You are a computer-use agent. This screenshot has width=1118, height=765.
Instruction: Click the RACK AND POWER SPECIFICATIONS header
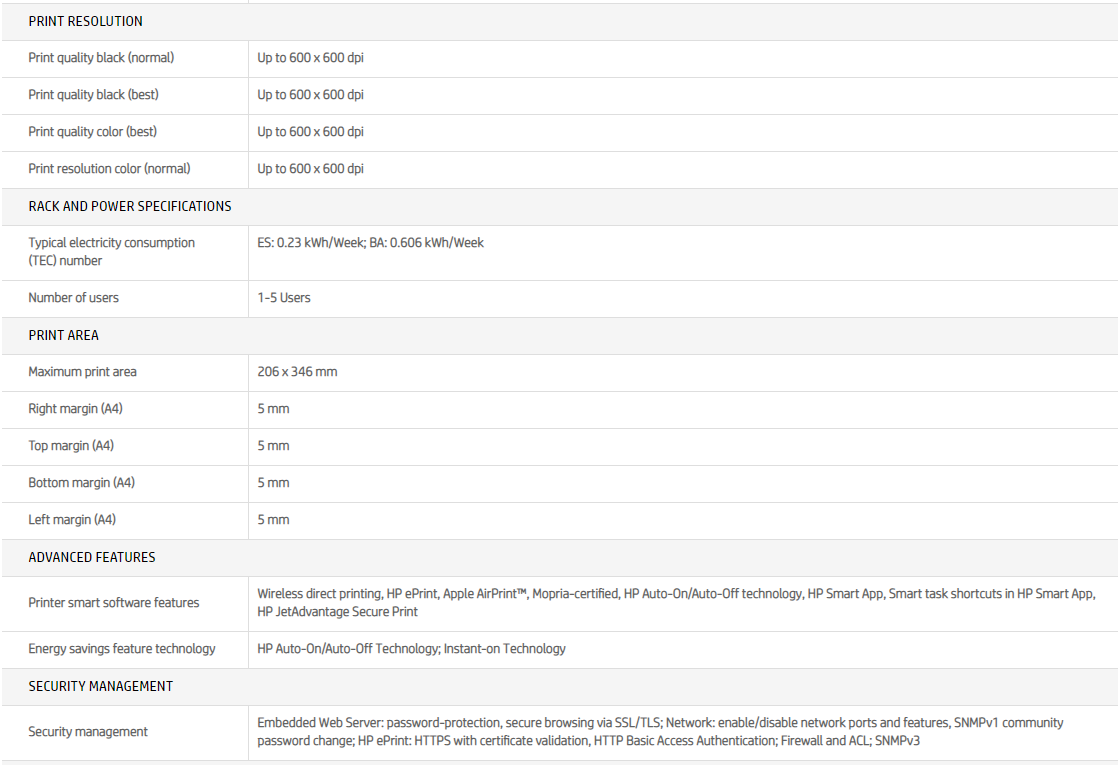coord(130,206)
